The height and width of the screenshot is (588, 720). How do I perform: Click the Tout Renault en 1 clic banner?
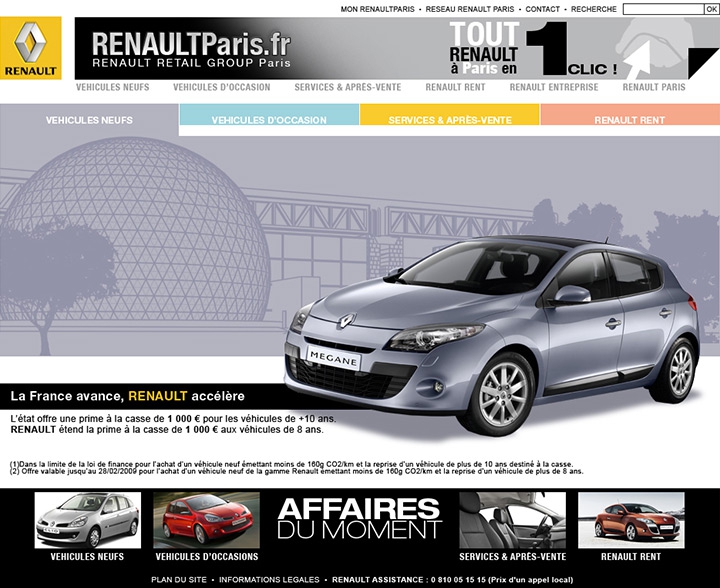(533, 49)
